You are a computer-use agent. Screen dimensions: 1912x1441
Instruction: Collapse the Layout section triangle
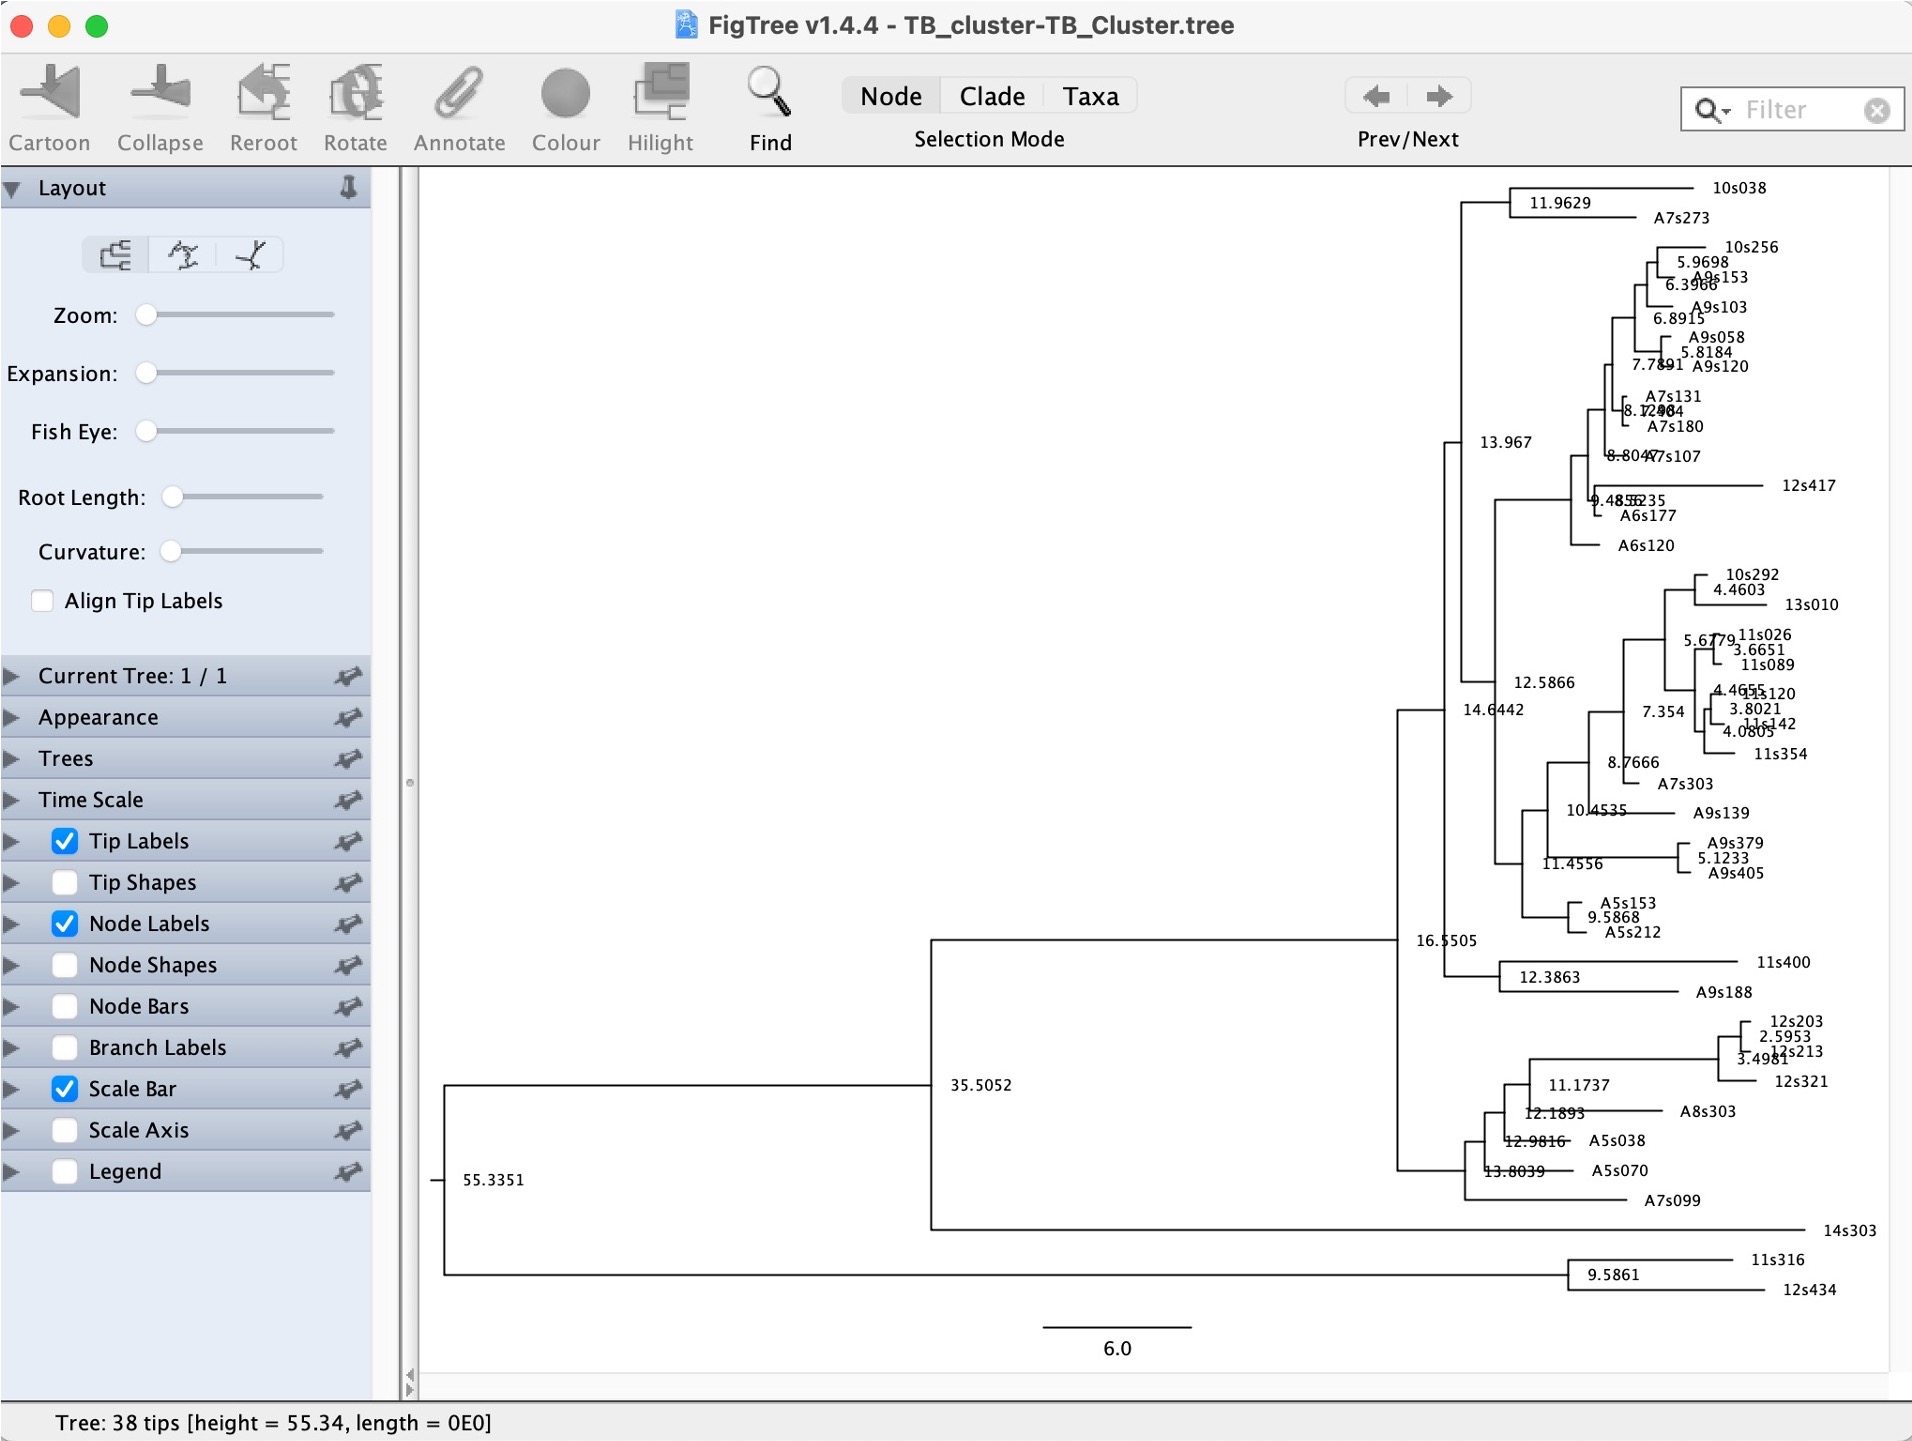click(13, 189)
